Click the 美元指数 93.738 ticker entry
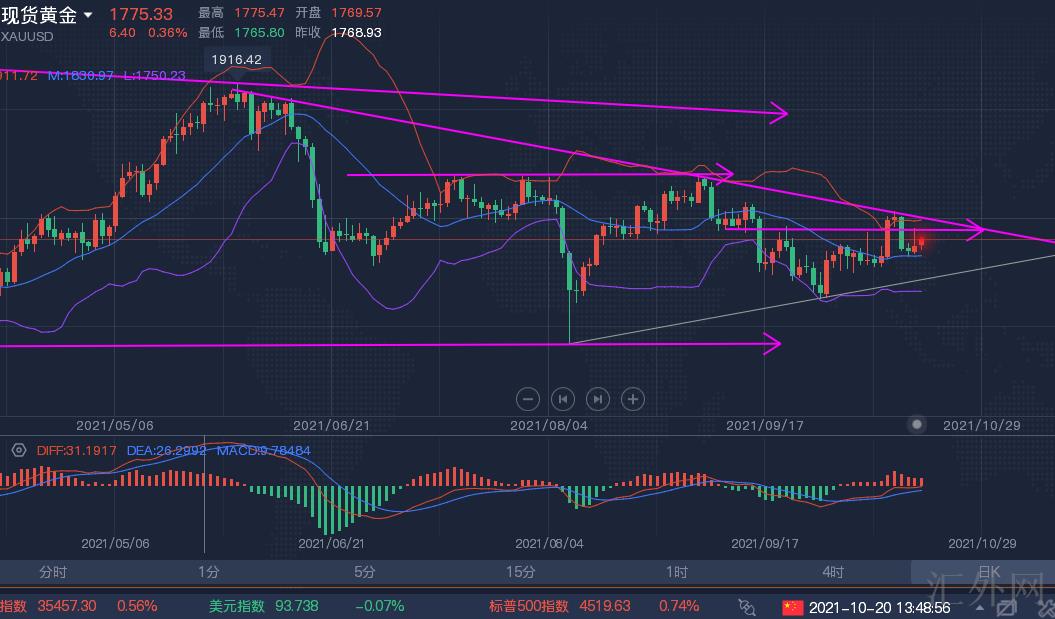The width and height of the screenshot is (1055, 619). [263, 606]
